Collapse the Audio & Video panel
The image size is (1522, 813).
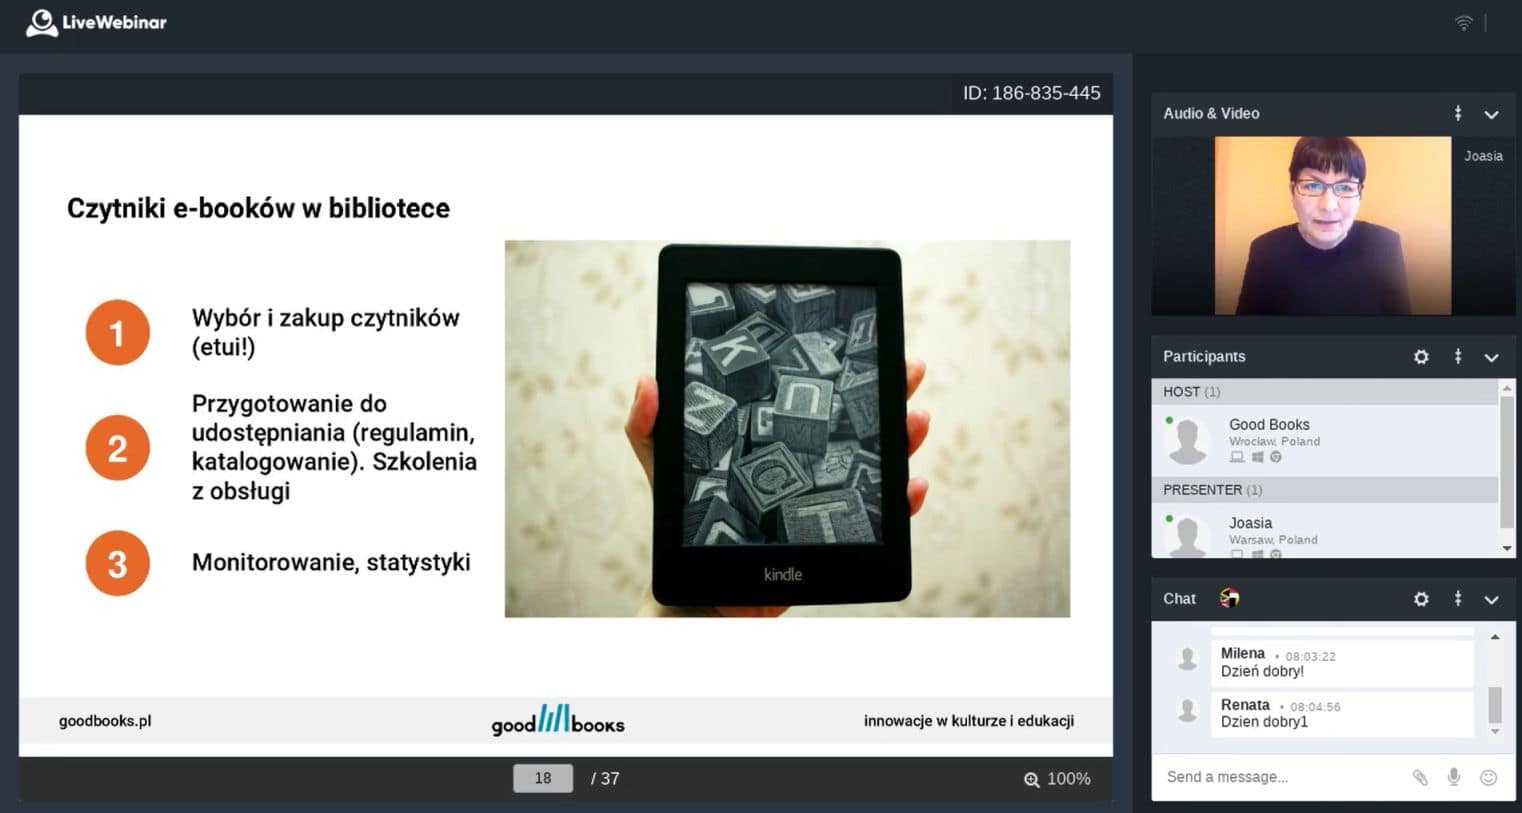click(1491, 114)
